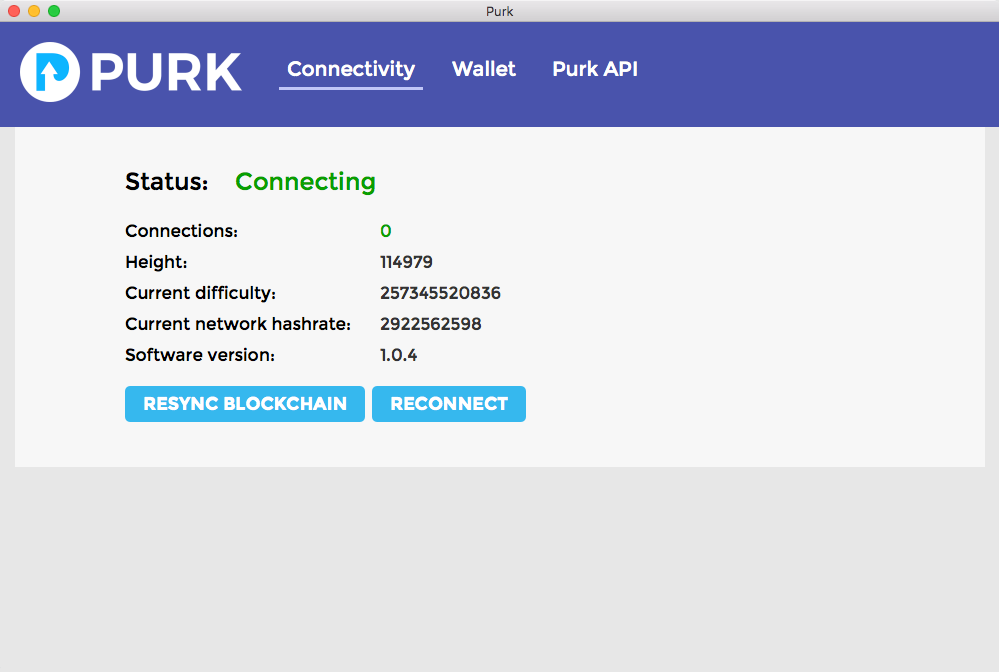This screenshot has width=999, height=672.
Task: Click the PURK wordmark in header
Action: point(166,72)
